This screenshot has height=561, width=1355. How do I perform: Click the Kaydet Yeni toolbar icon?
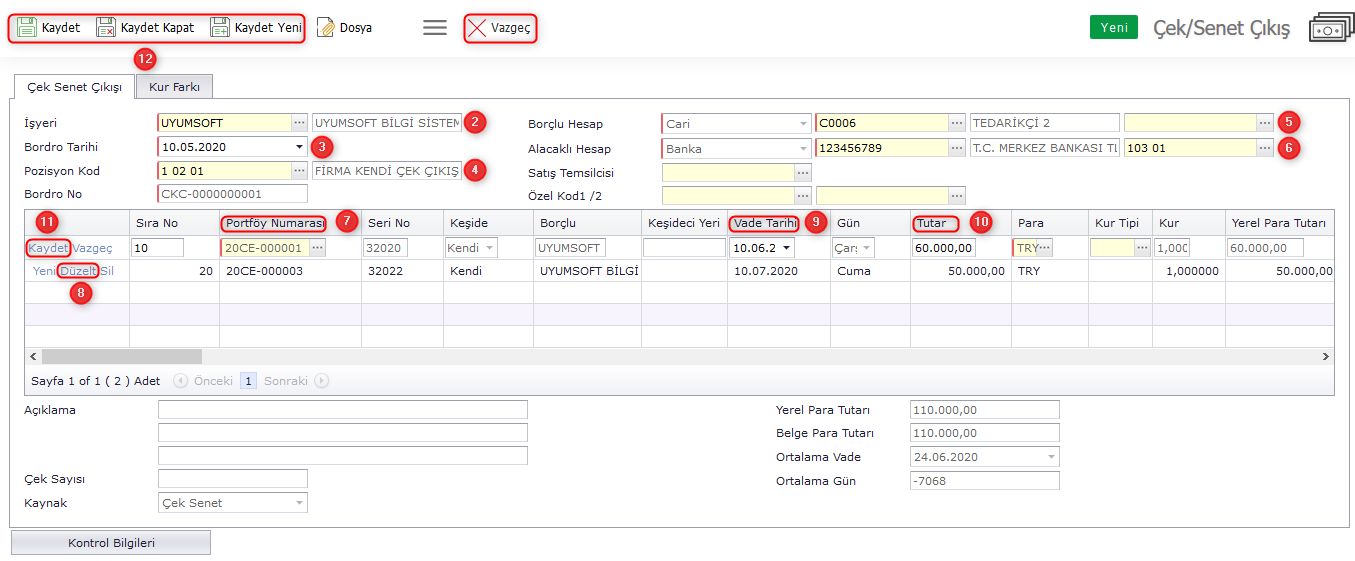[220, 28]
